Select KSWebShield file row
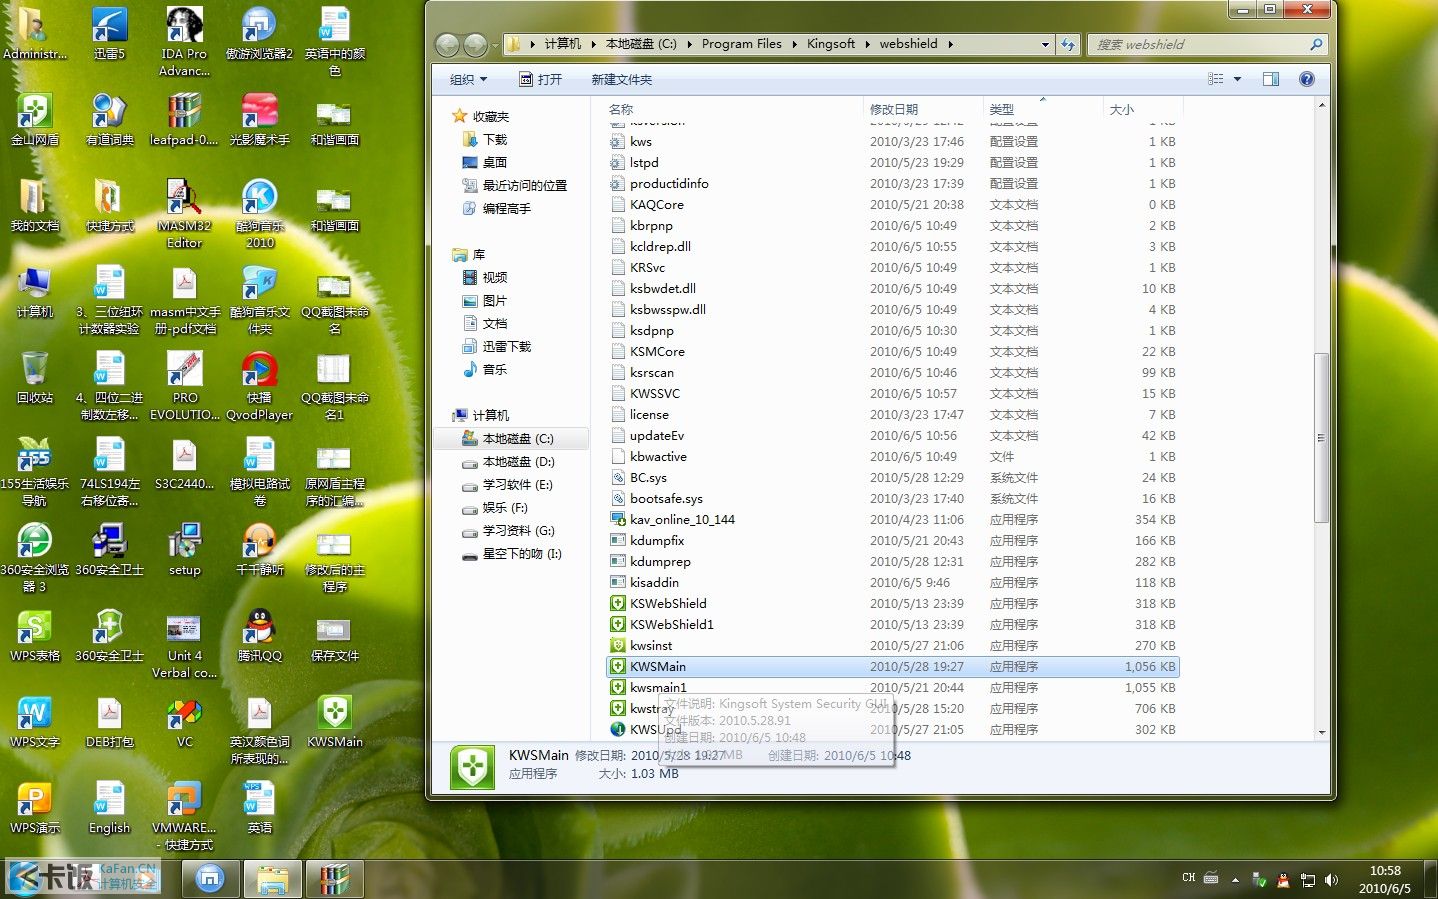The image size is (1438, 899). point(893,603)
